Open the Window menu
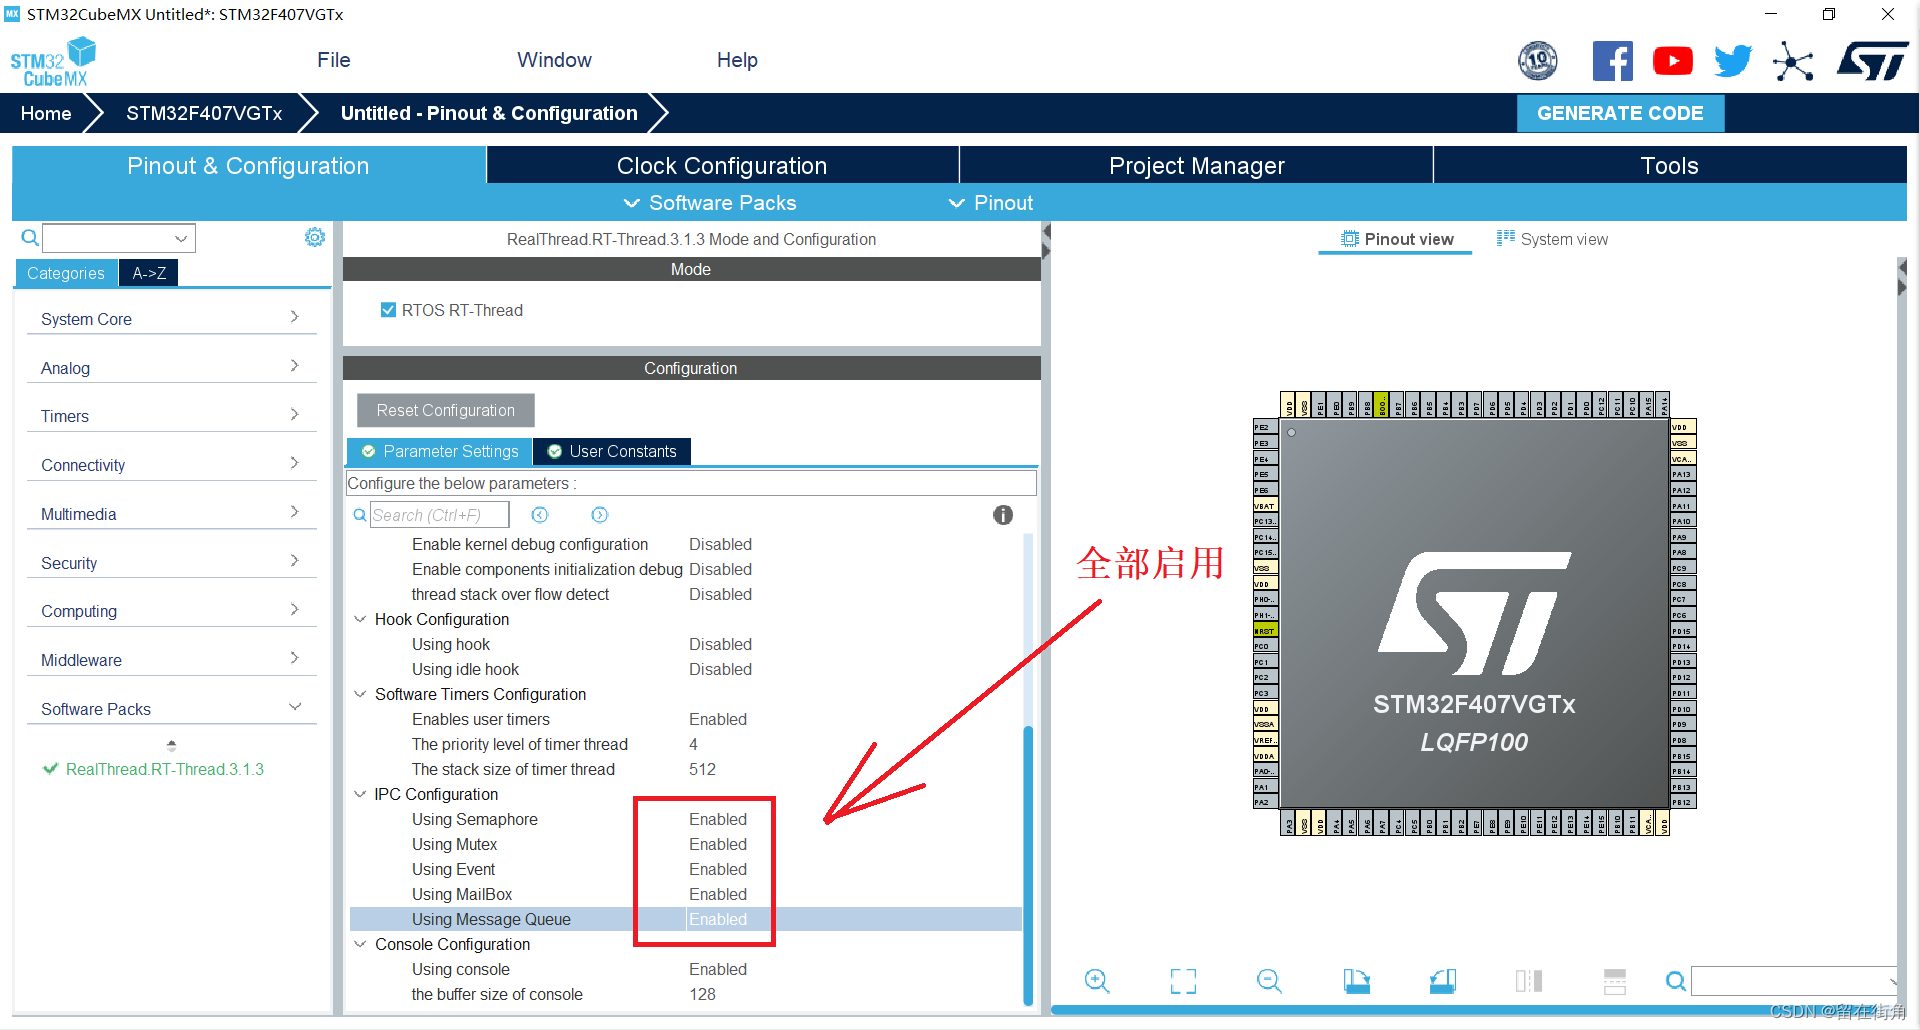The height and width of the screenshot is (1030, 1920). pyautogui.click(x=554, y=60)
